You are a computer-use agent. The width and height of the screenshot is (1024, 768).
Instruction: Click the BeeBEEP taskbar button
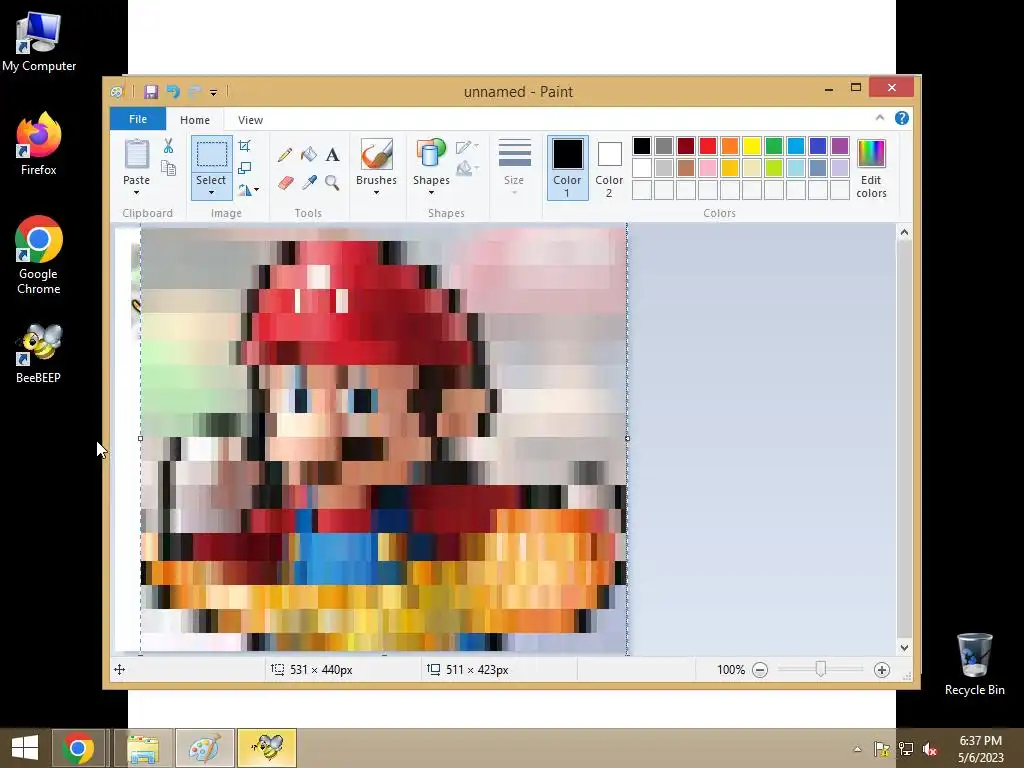coord(267,748)
